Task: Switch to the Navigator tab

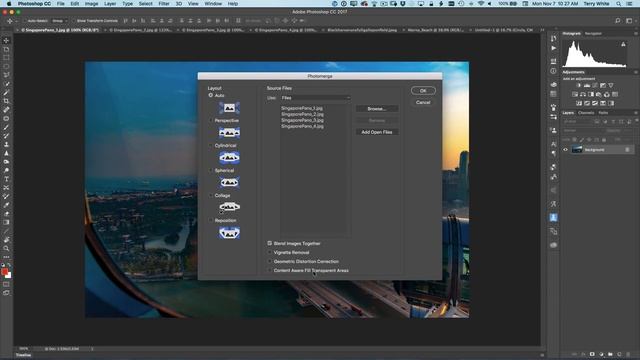Action: (593, 33)
